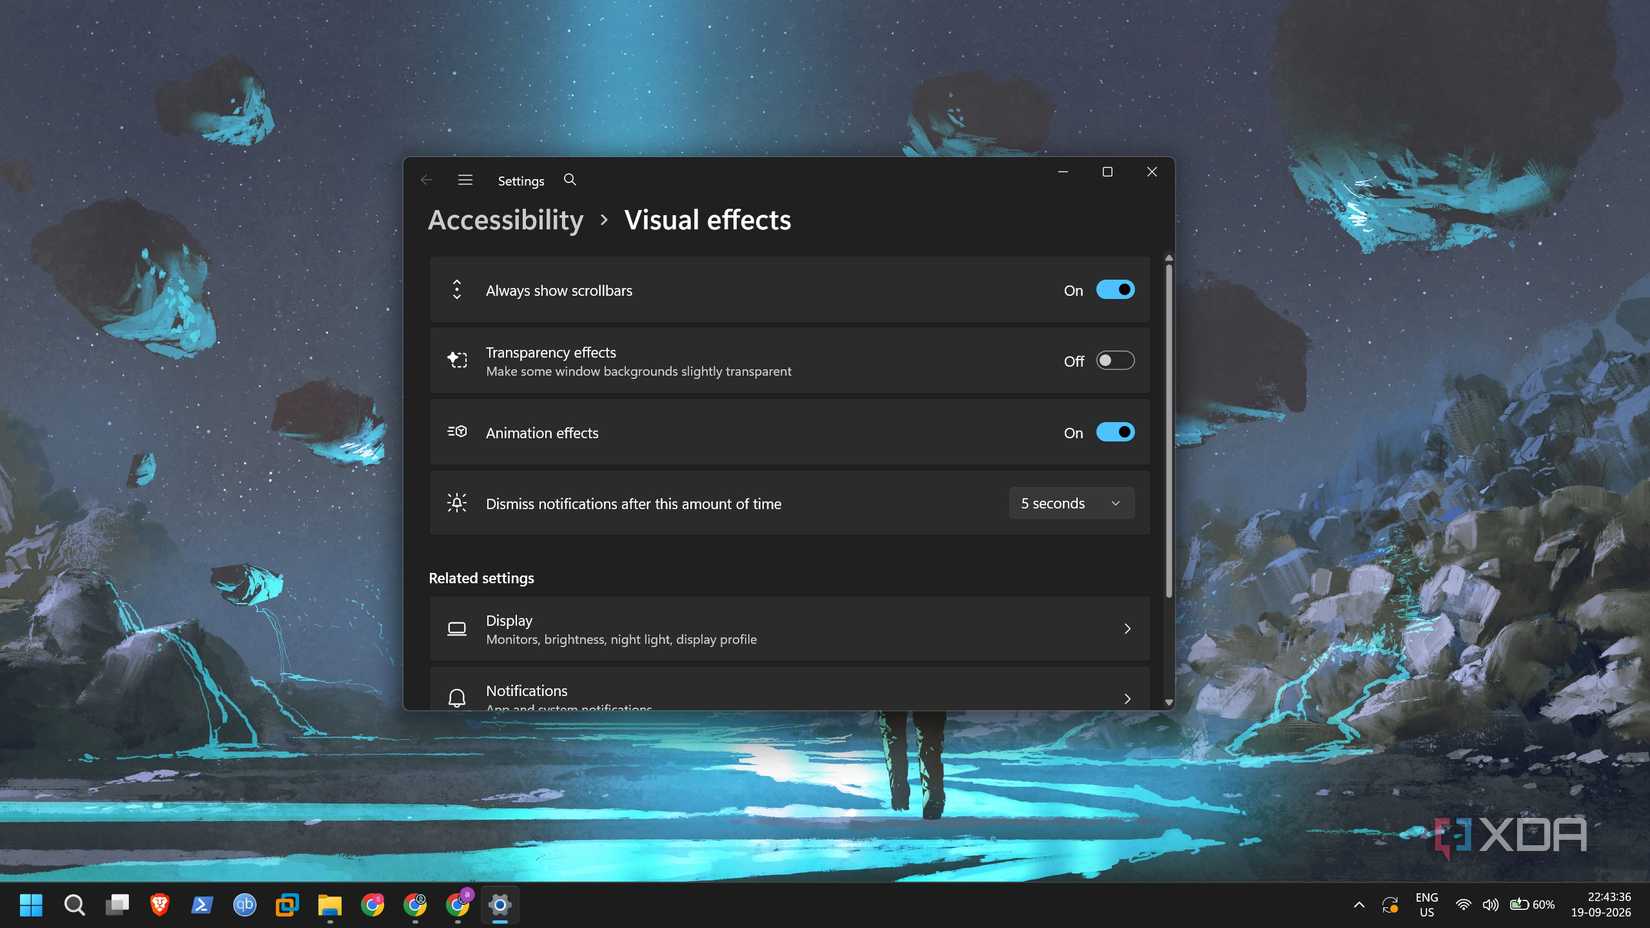Click the 'Always show scrollbars' label
The image size is (1650, 928).
click(x=559, y=291)
